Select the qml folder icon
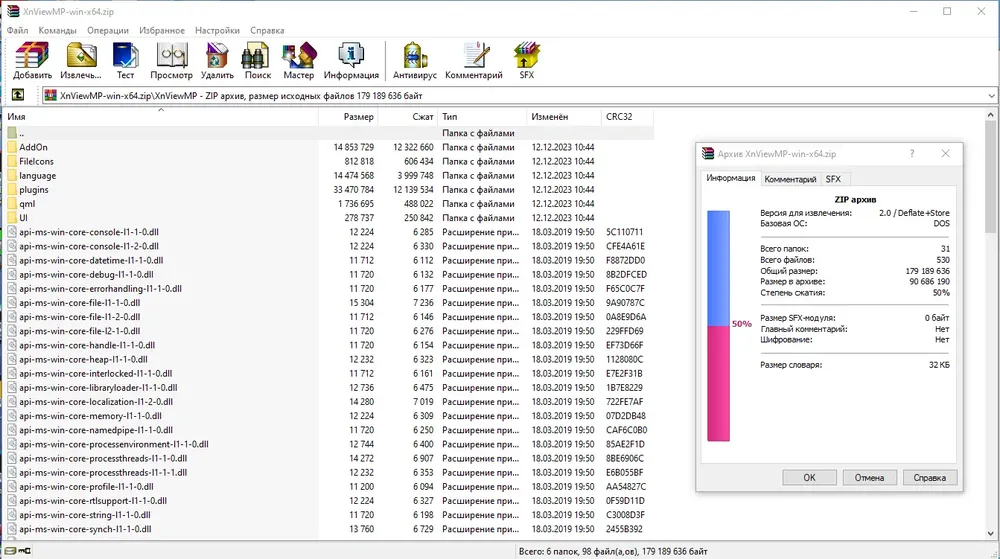The width and height of the screenshot is (1000, 559). click(12, 204)
